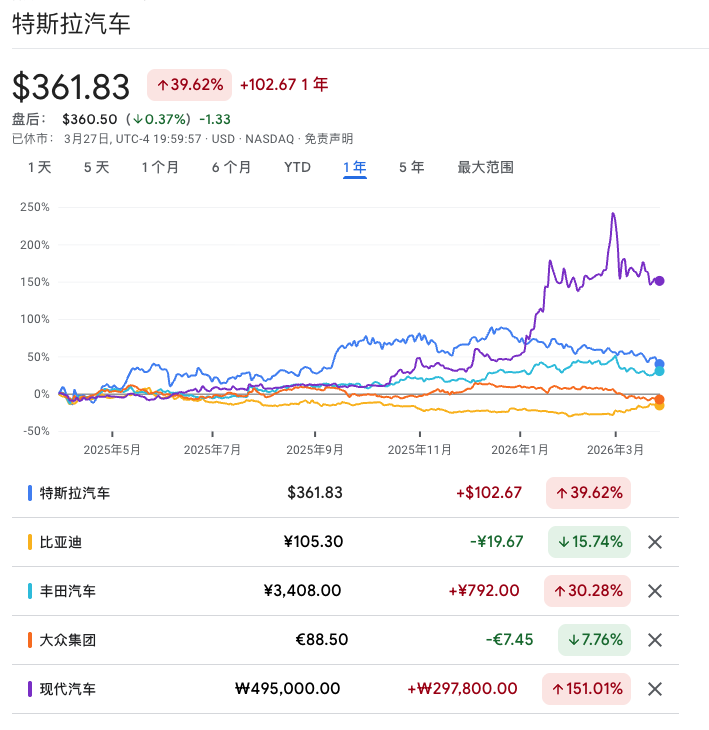The height and width of the screenshot is (730, 709).
Task: Click the +₩297,800.00 change value
Action: click(x=462, y=689)
